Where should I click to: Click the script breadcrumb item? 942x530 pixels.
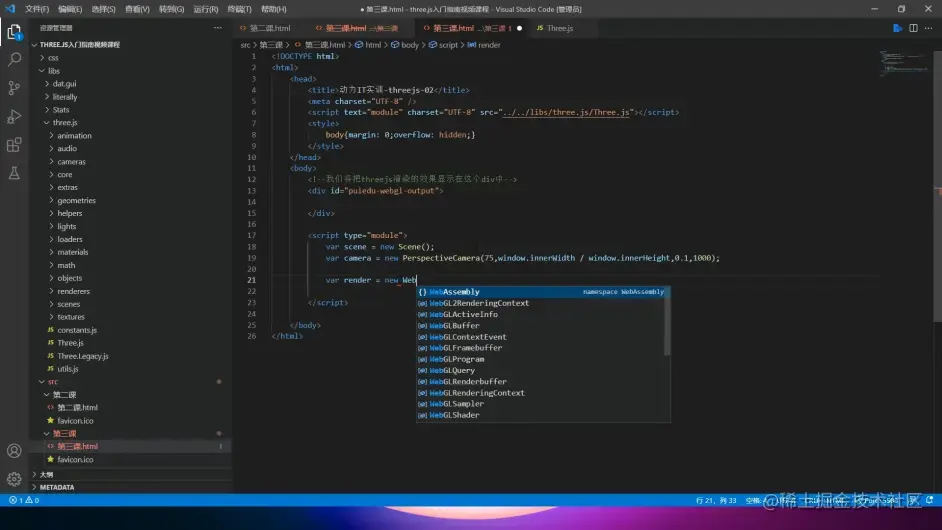443,45
